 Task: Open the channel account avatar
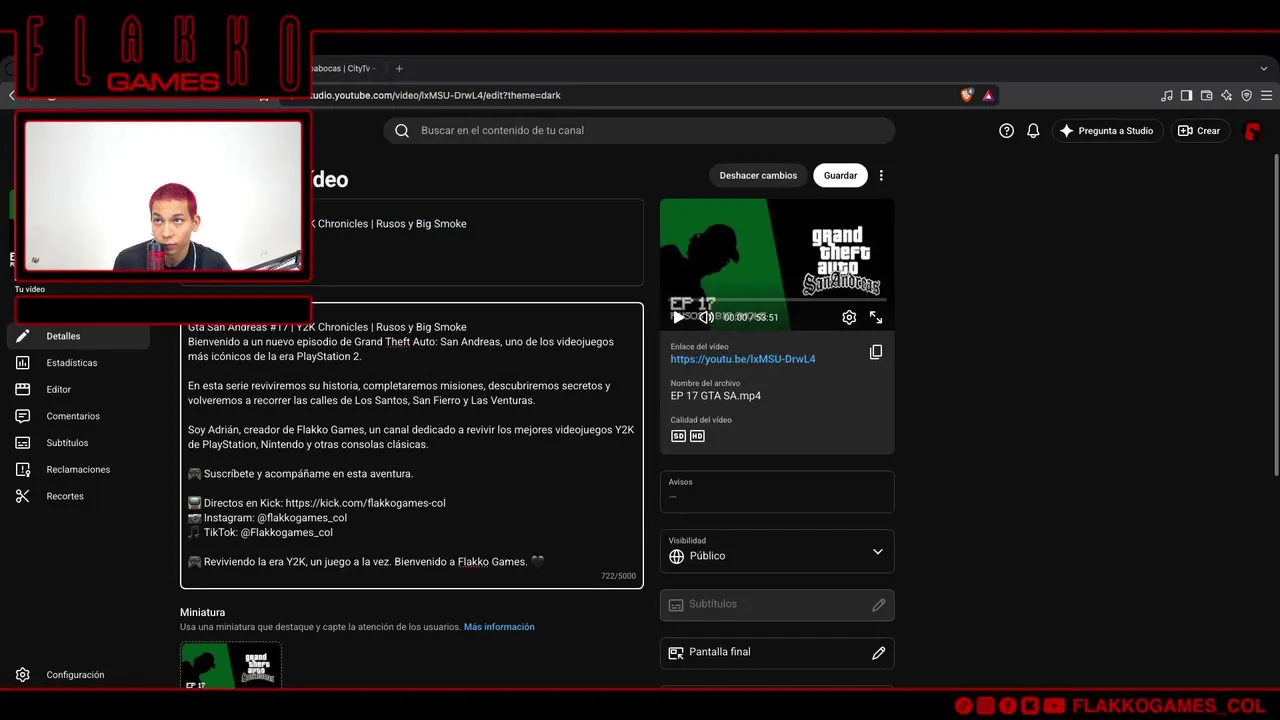coord(1252,131)
